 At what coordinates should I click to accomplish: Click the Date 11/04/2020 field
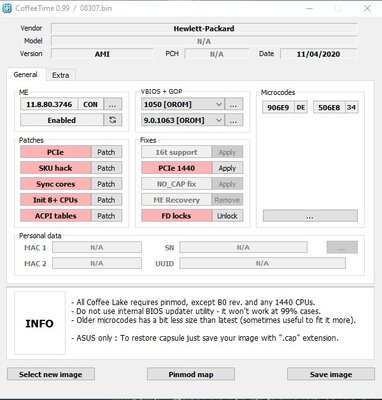[318, 54]
